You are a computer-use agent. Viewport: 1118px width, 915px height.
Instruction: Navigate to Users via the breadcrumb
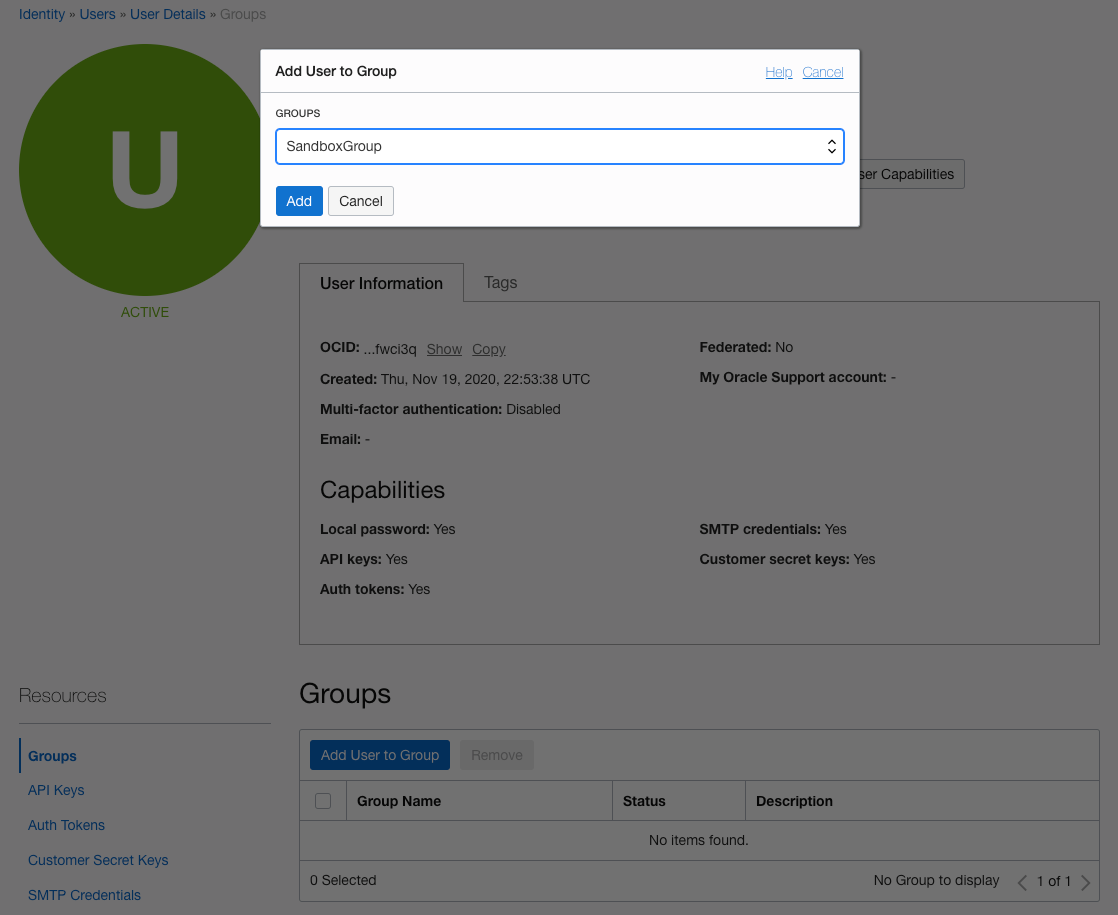(x=96, y=14)
